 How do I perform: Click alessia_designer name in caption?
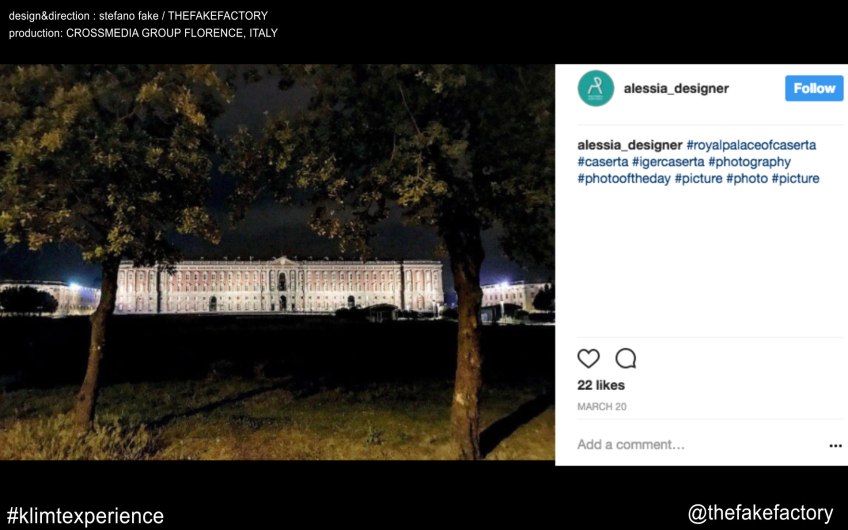(629, 145)
